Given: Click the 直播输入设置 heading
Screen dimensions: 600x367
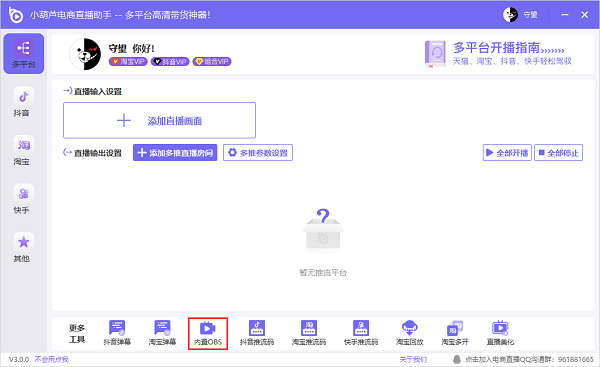Looking at the screenshot, I should pyautogui.click(x=98, y=91).
